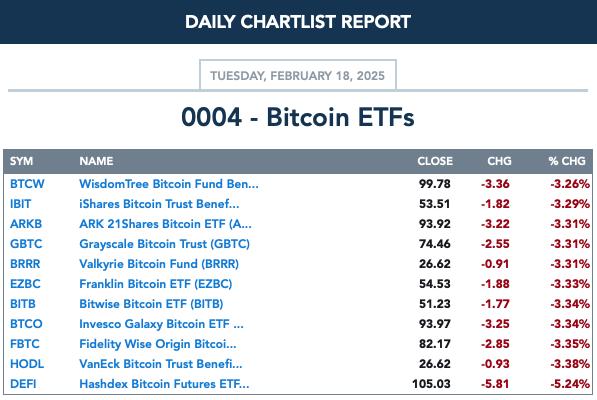The image size is (597, 400).
Task: Click the FBTC ticker
Action: click(25, 344)
